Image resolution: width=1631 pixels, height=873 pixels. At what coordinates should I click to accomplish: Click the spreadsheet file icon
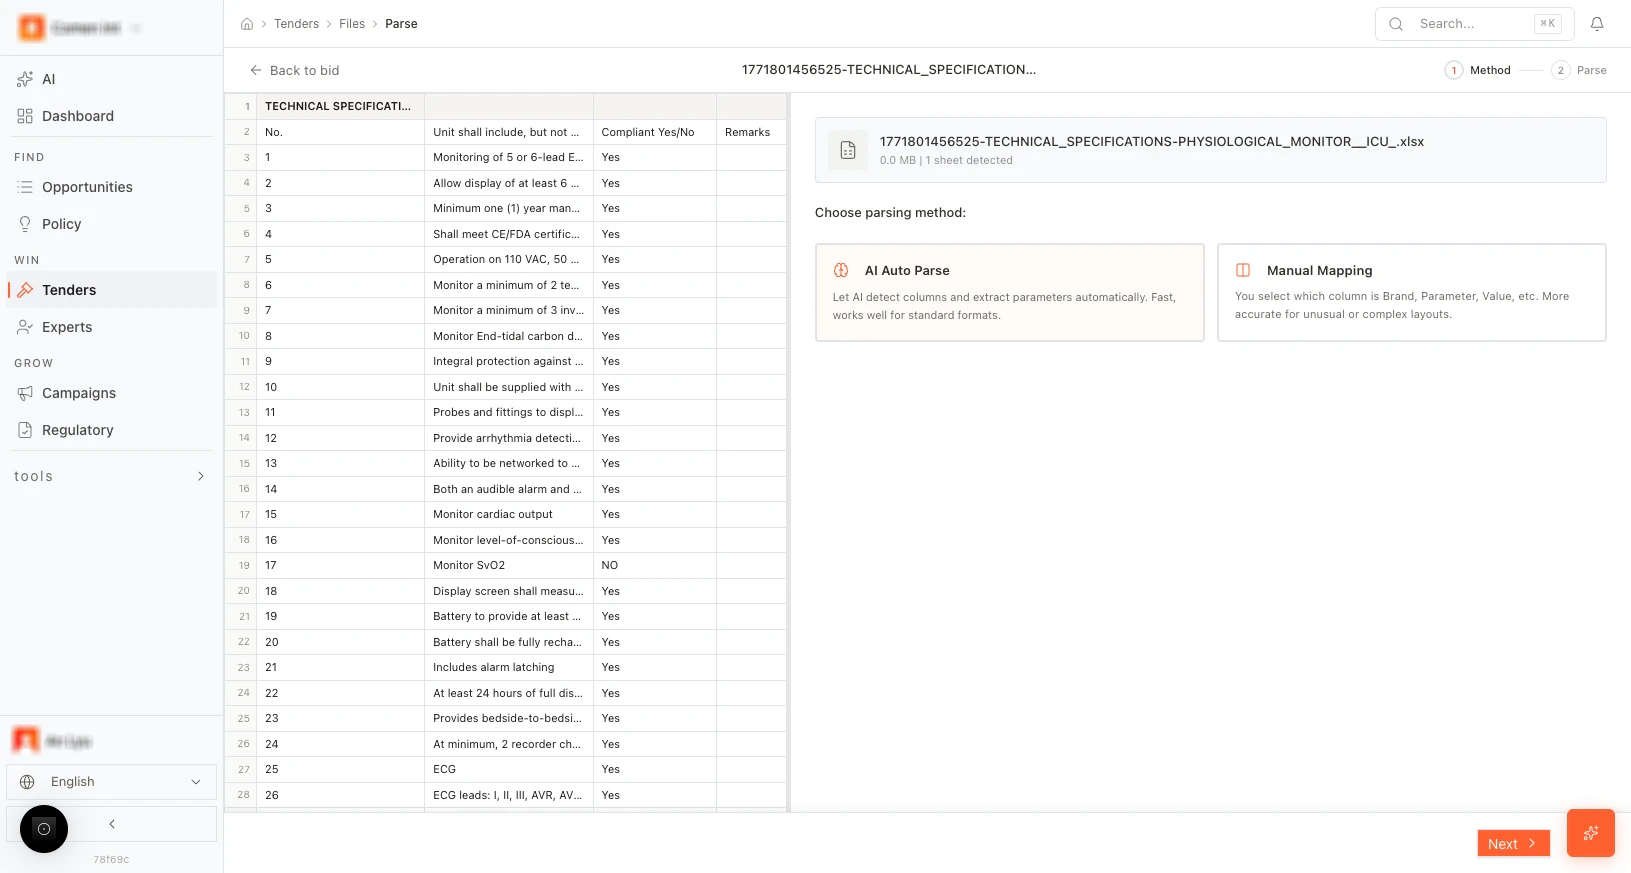tap(848, 150)
